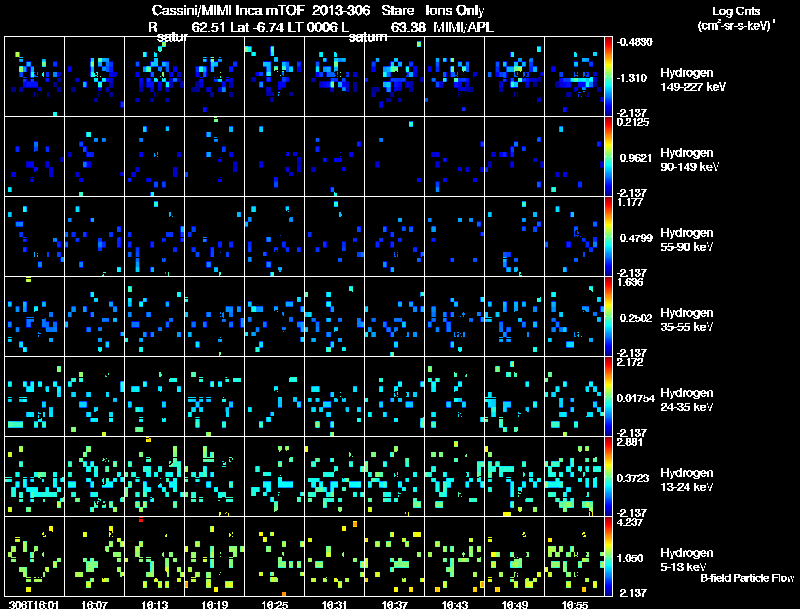The width and height of the screenshot is (800, 609).
Task: Click the 'Hydrogen 13-24 keV' row label
Action: [687, 480]
